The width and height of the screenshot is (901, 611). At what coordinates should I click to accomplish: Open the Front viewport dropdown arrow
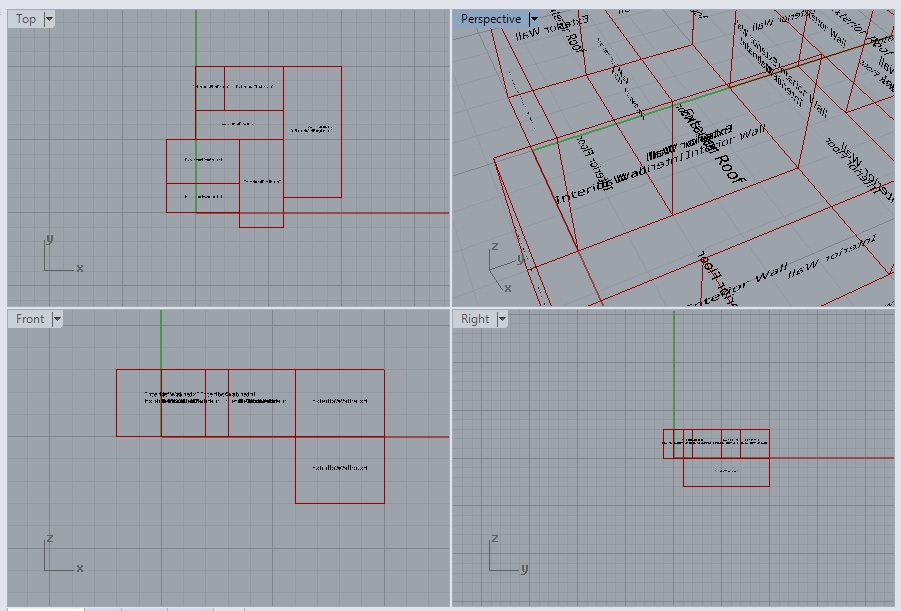tap(57, 319)
